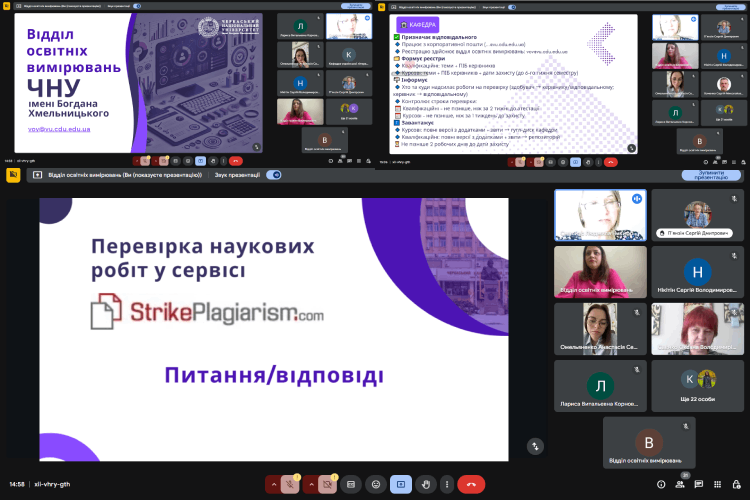
Task: Open camera options chevron in bottom Meet window
Action: click(311, 485)
